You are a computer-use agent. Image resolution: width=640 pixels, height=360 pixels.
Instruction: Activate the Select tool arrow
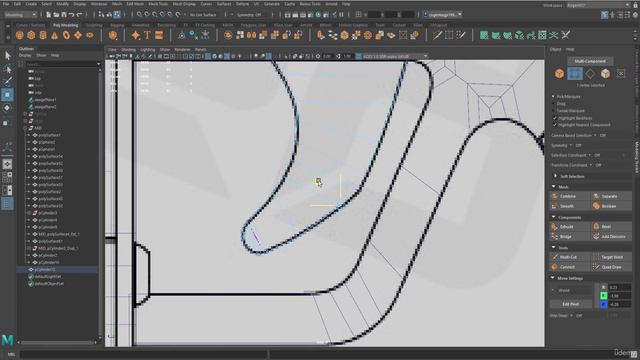tap(7, 55)
